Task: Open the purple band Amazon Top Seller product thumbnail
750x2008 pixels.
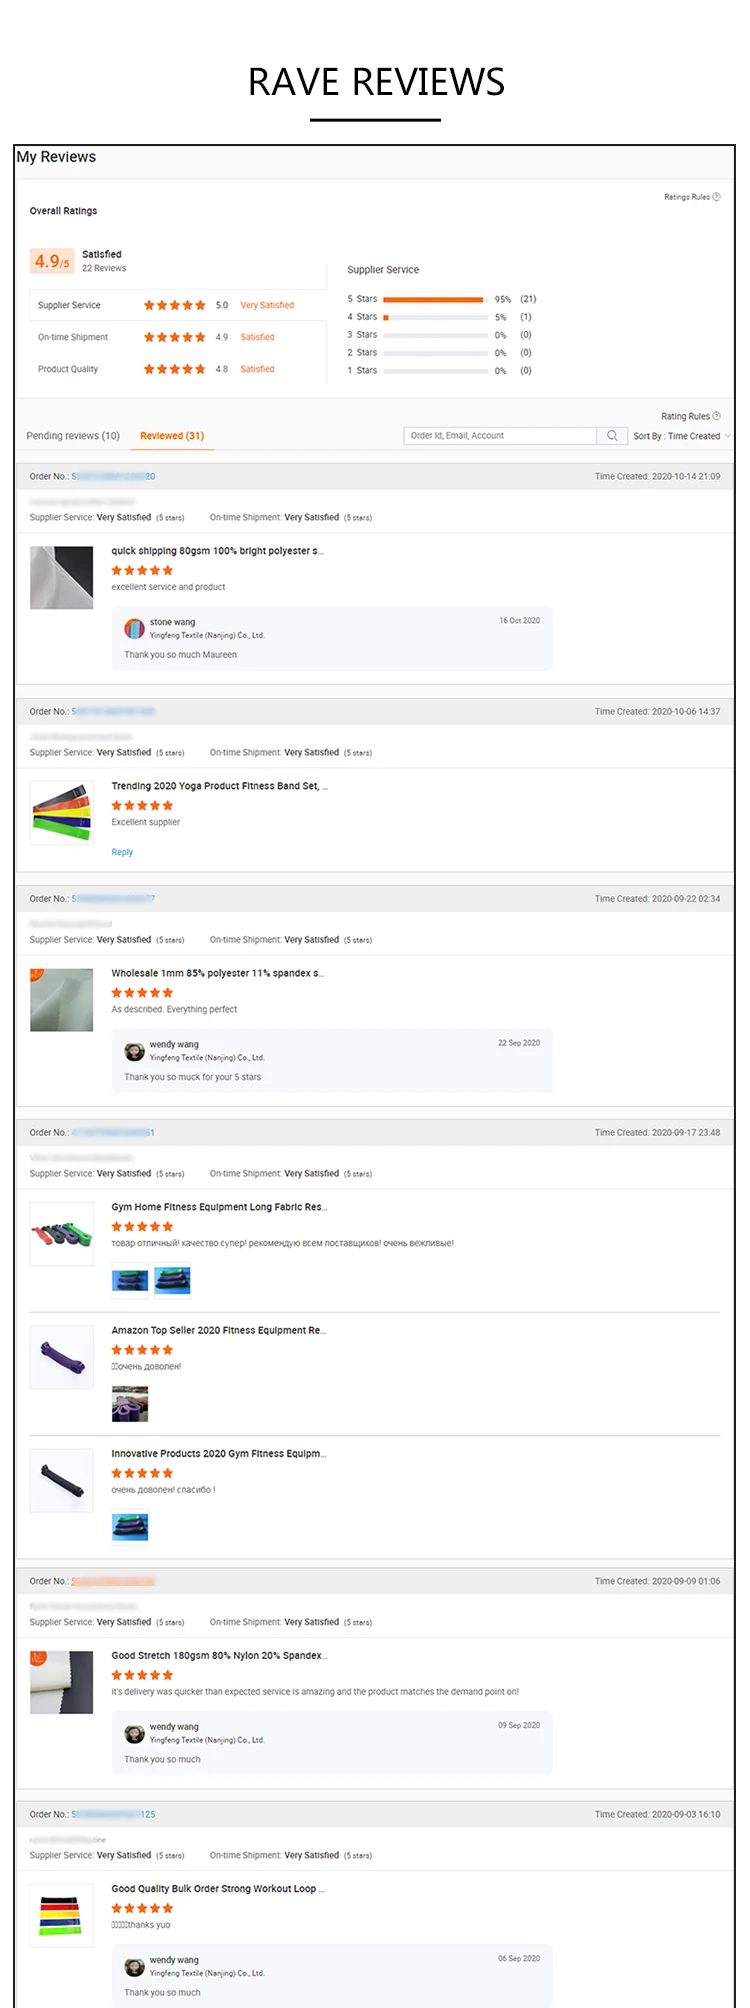Action: tap(61, 1356)
